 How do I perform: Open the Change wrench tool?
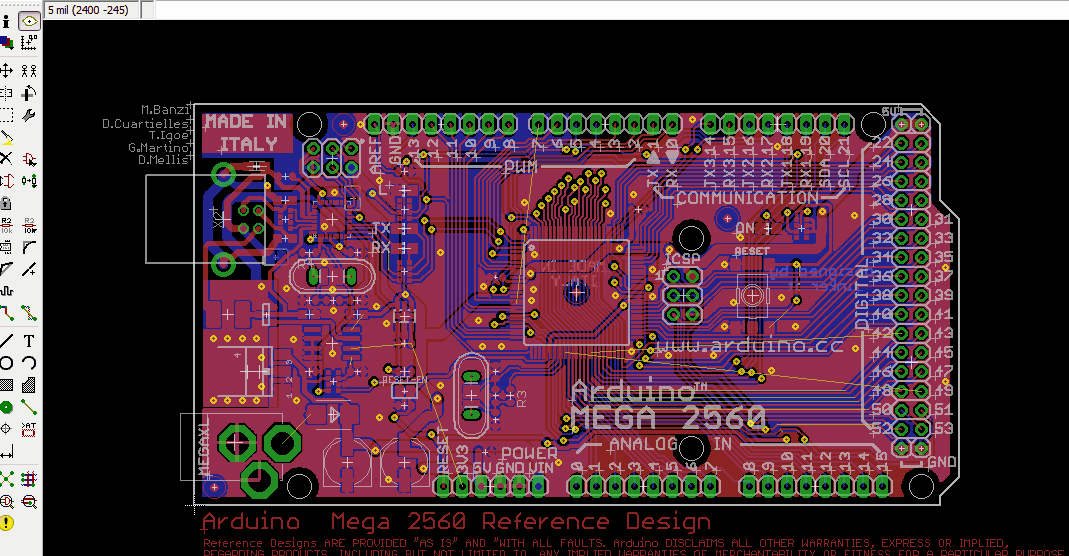(x=29, y=115)
